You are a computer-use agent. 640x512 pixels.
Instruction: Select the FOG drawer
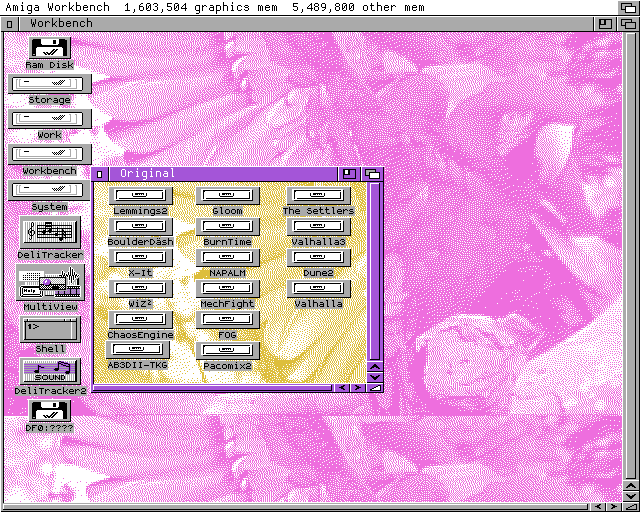[x=227, y=320]
